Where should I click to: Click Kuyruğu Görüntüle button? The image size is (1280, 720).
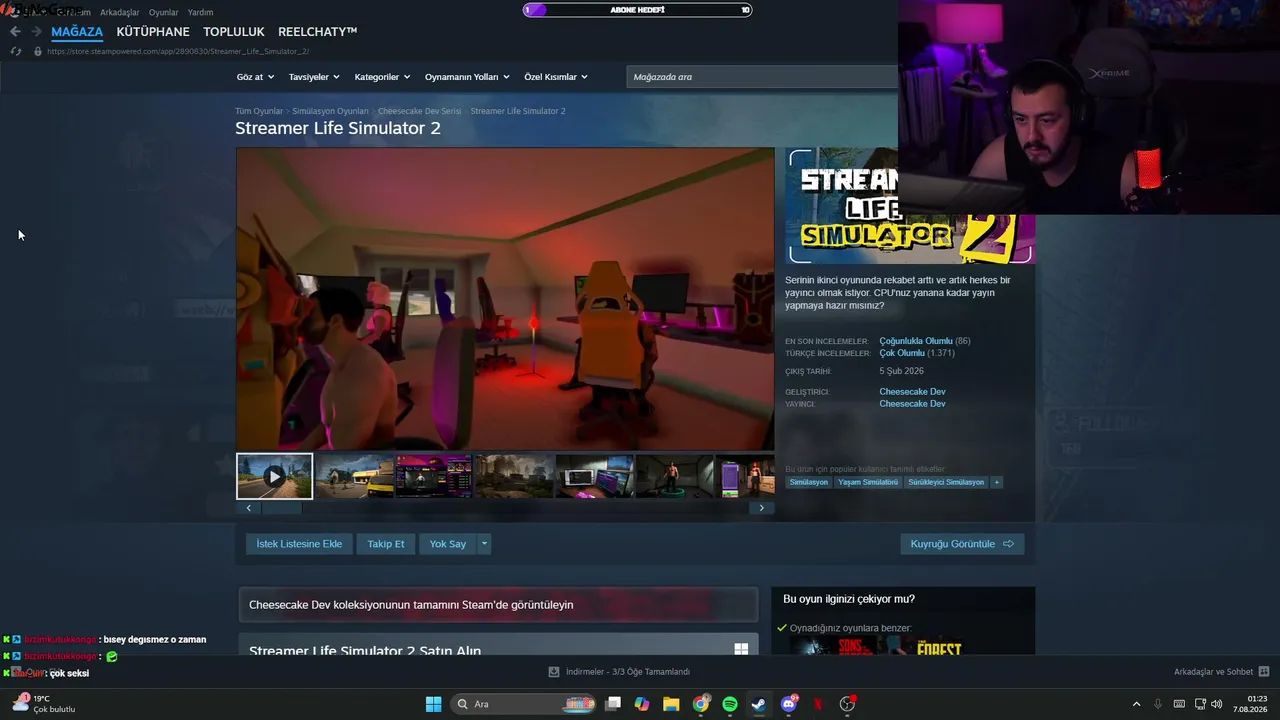[x=962, y=544]
